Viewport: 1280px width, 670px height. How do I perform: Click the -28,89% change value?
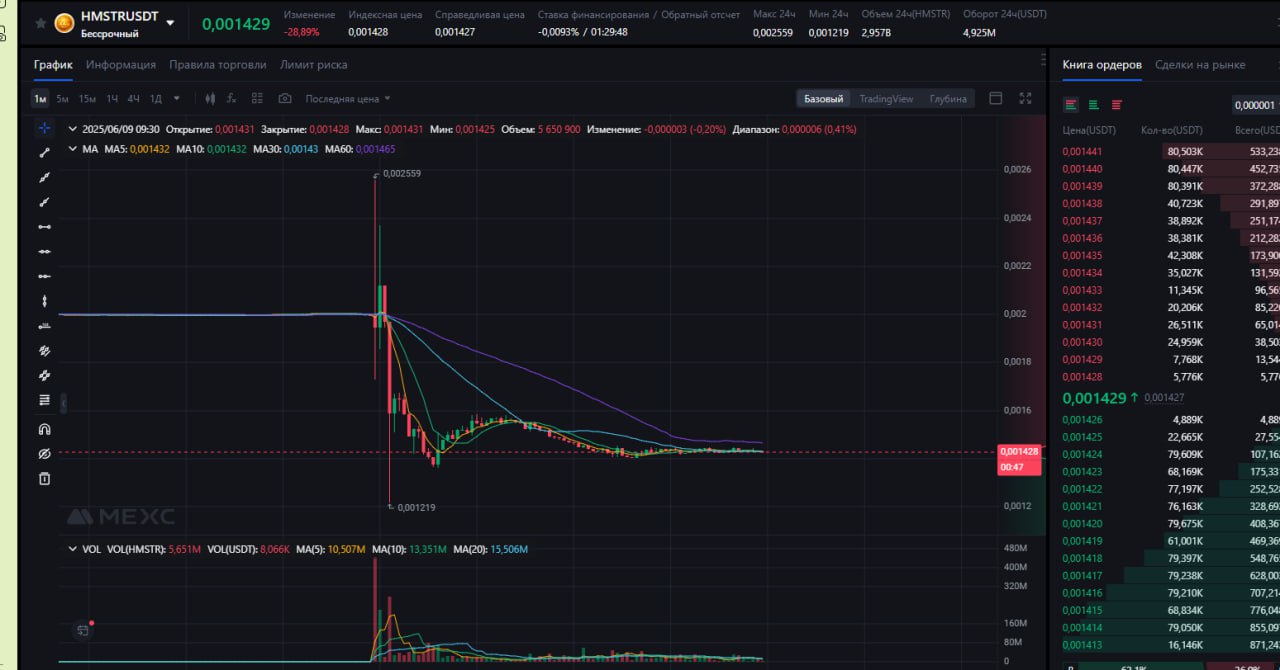tap(304, 32)
